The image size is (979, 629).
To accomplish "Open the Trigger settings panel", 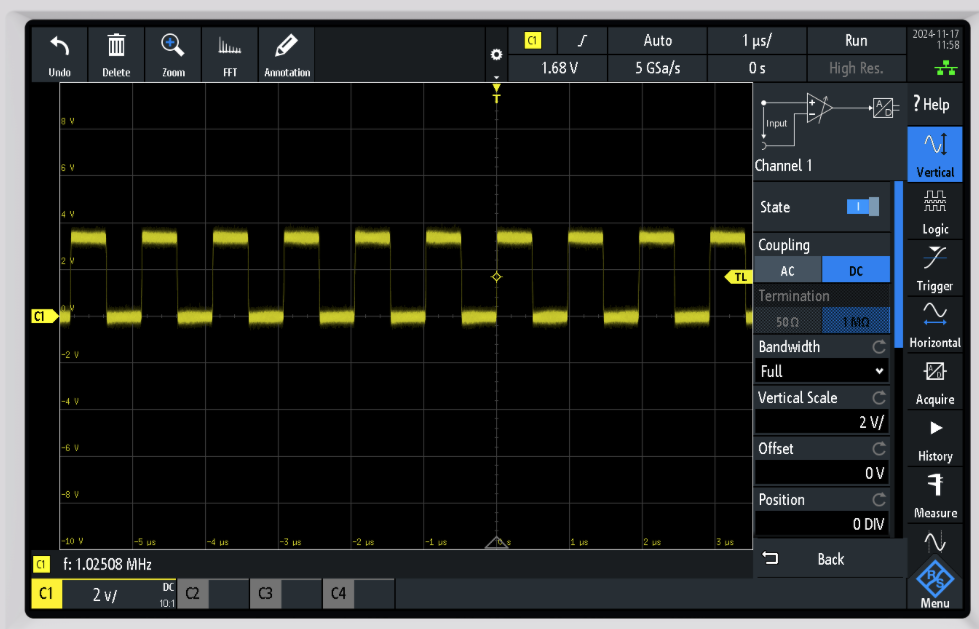I will tap(934, 268).
